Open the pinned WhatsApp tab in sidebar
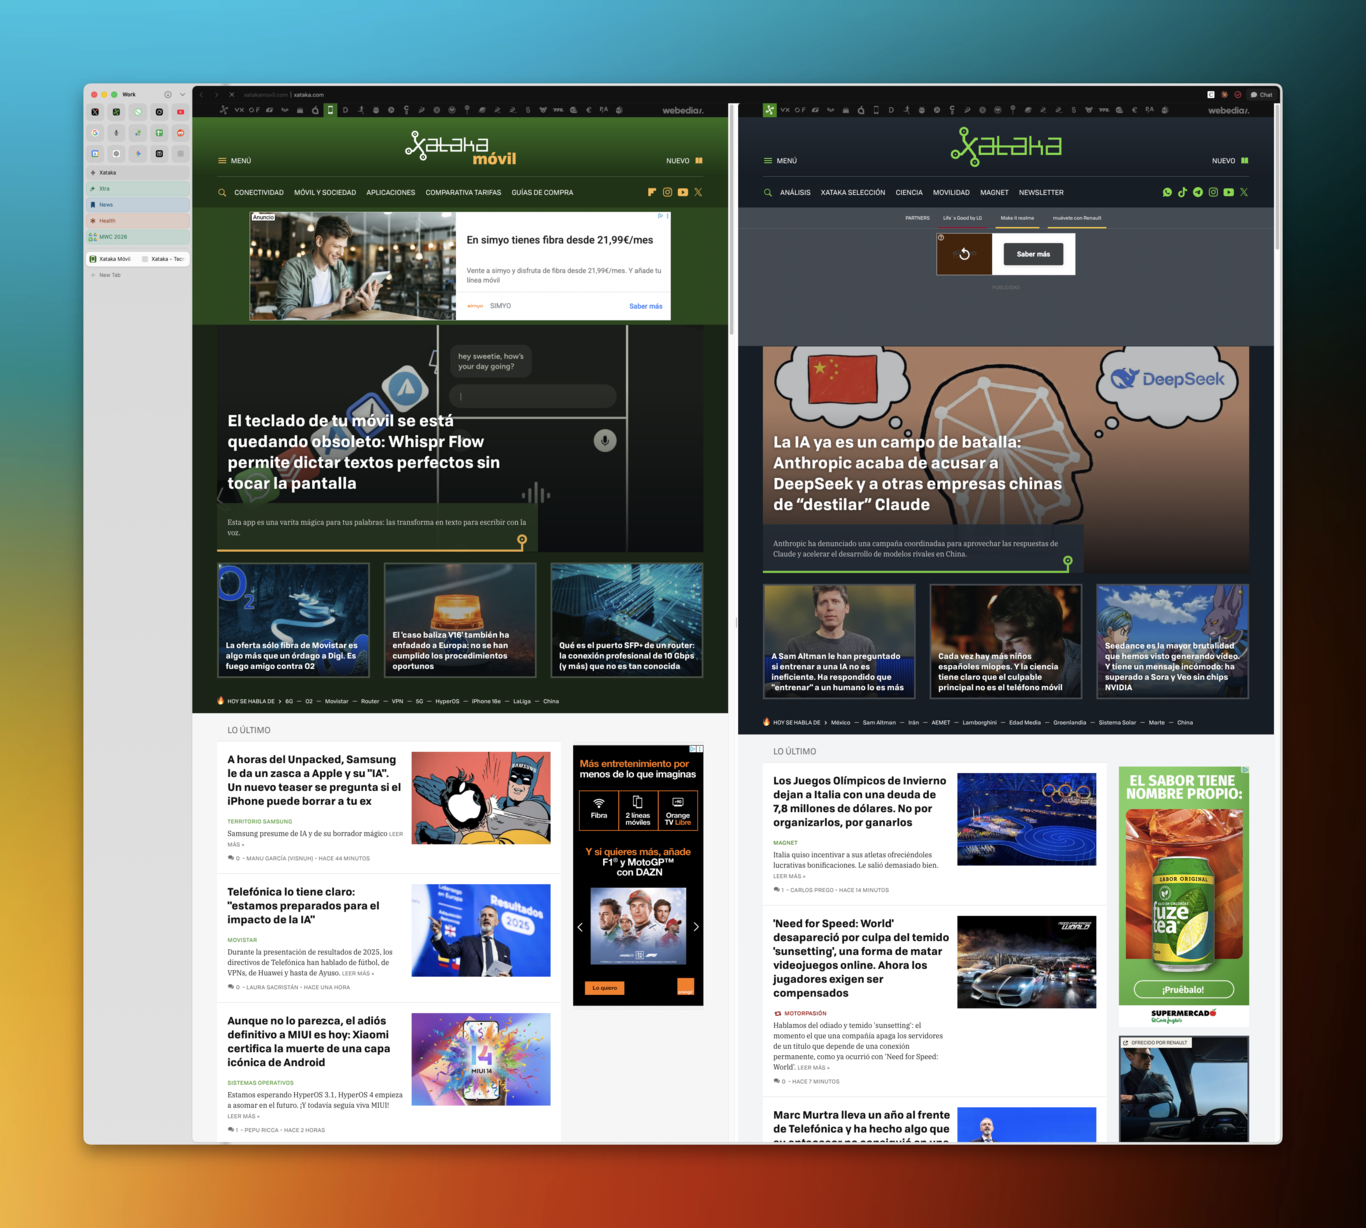1366x1228 pixels. point(138,112)
